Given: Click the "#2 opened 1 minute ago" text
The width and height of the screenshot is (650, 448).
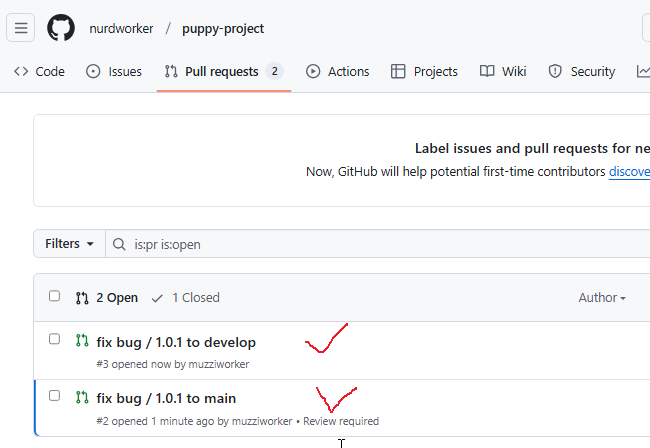Looking at the screenshot, I should 156,421.
